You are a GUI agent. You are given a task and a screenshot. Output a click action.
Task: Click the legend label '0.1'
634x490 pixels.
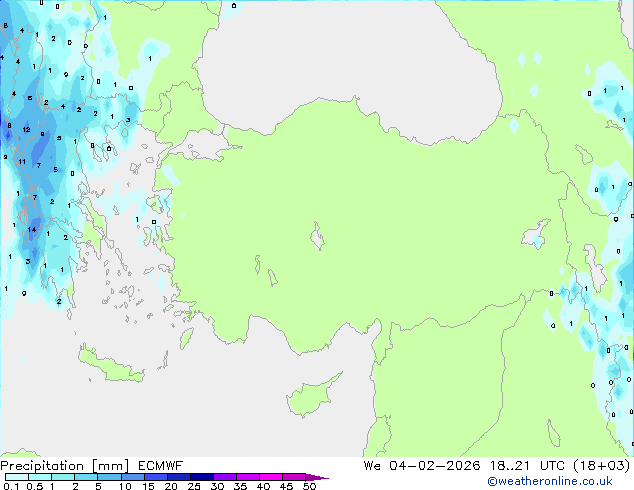11,486
